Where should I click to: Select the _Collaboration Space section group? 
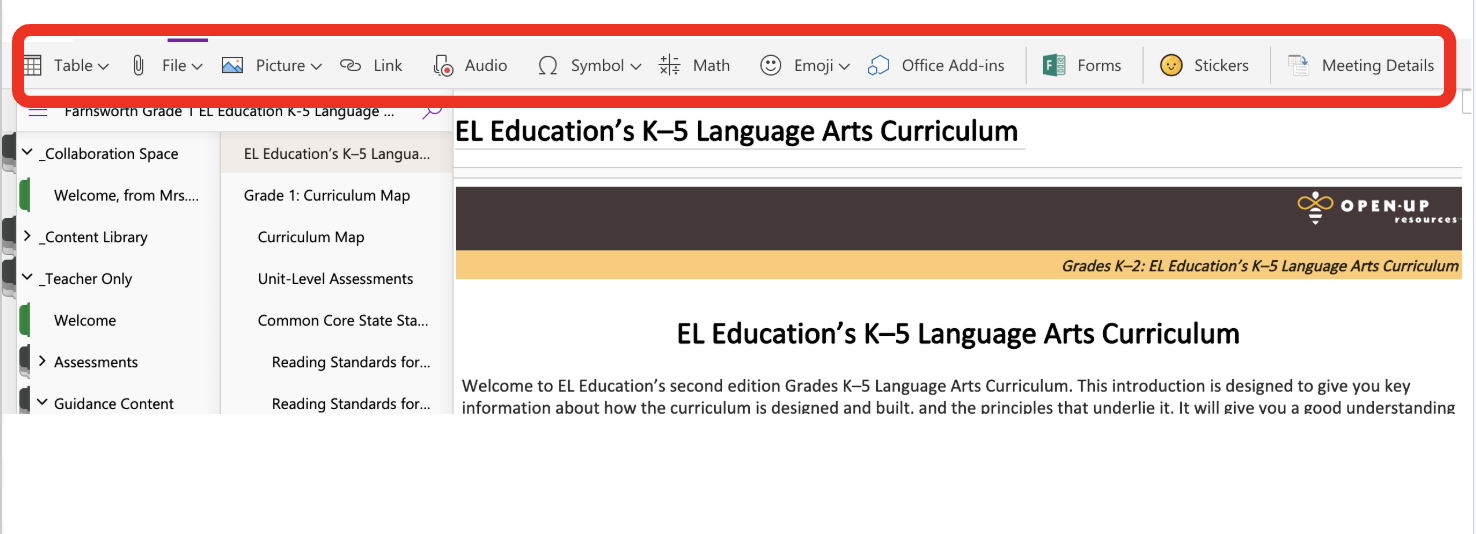point(111,153)
